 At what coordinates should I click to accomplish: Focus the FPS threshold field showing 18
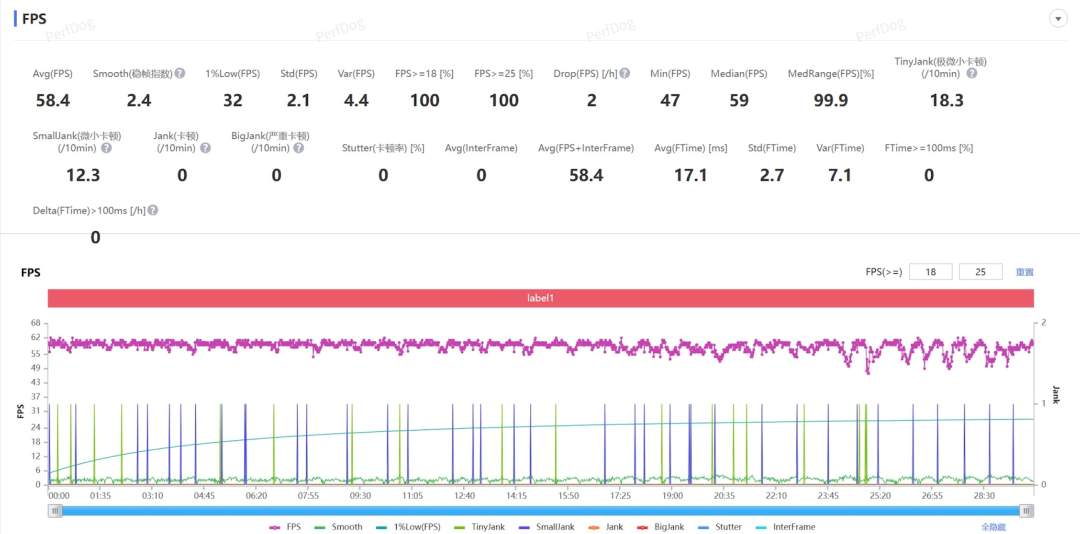click(x=931, y=272)
